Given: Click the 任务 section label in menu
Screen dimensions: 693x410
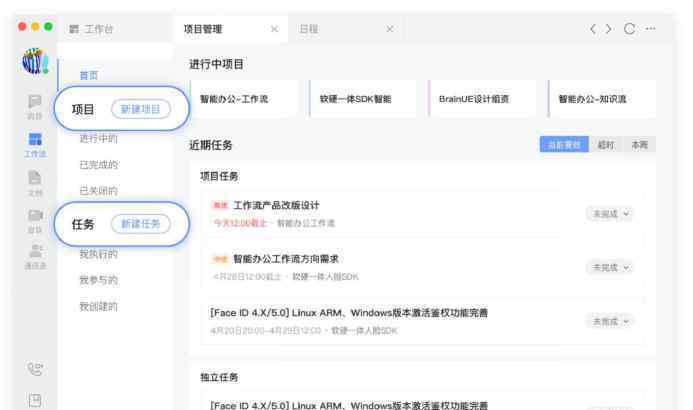Looking at the screenshot, I should point(83,224).
